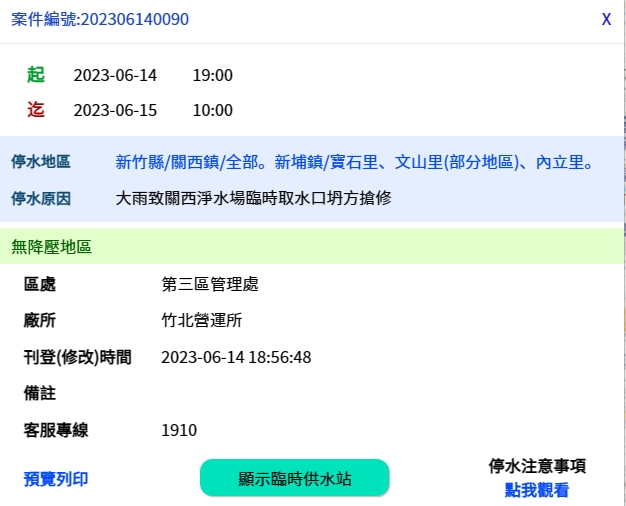Close the dialog with the X button
This screenshot has height=506, width=626.
pos(606,19)
